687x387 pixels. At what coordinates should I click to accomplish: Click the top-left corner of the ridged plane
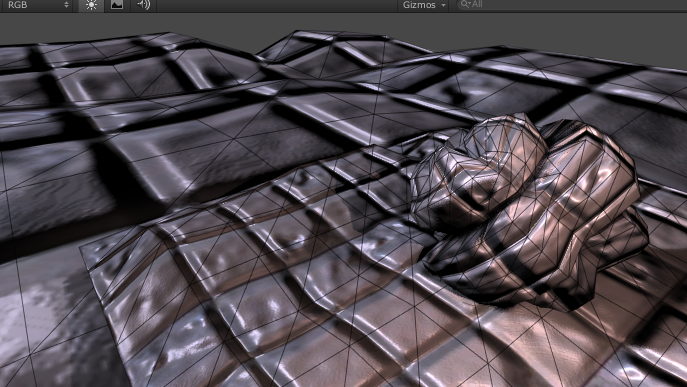[84, 249]
